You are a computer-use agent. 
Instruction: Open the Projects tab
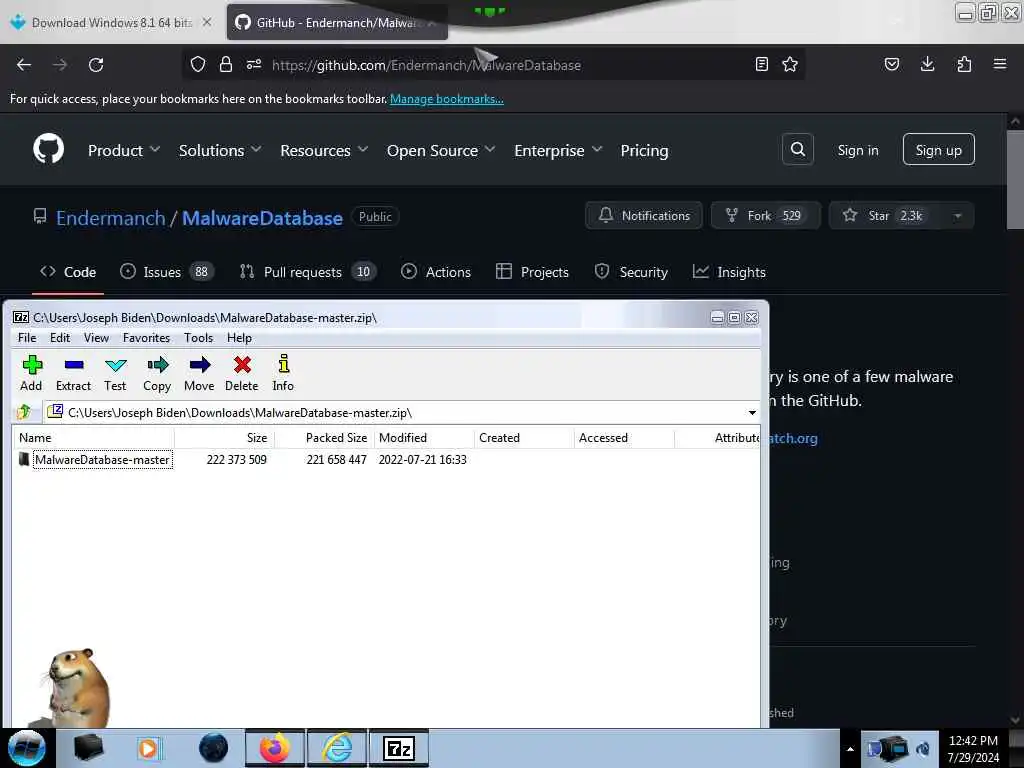pyautogui.click(x=532, y=272)
